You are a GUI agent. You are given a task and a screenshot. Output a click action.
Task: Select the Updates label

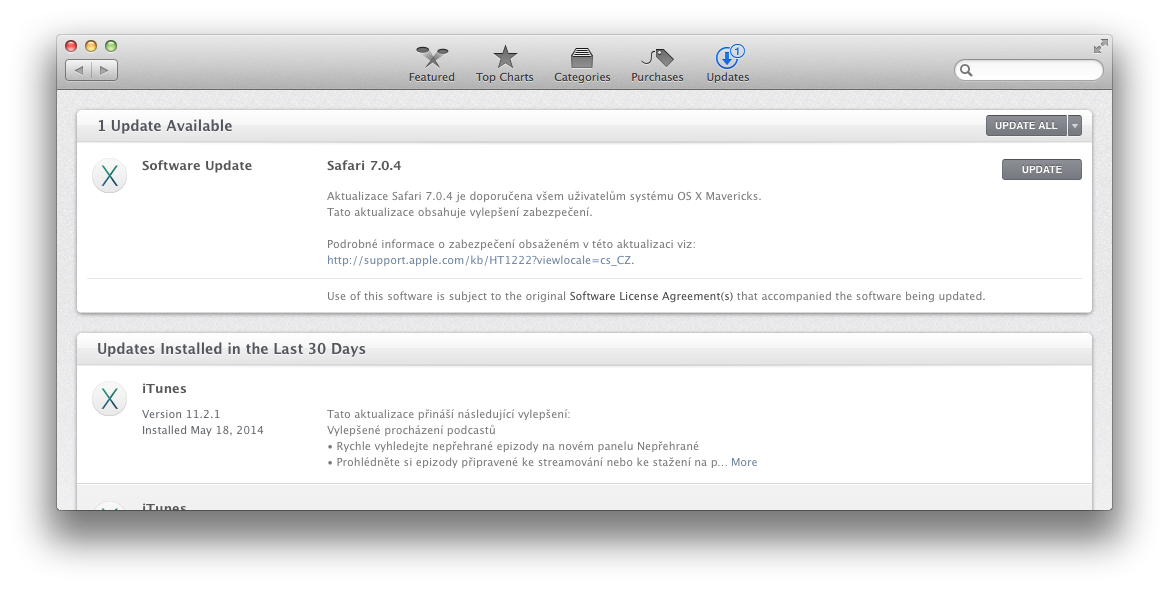pyautogui.click(x=728, y=77)
